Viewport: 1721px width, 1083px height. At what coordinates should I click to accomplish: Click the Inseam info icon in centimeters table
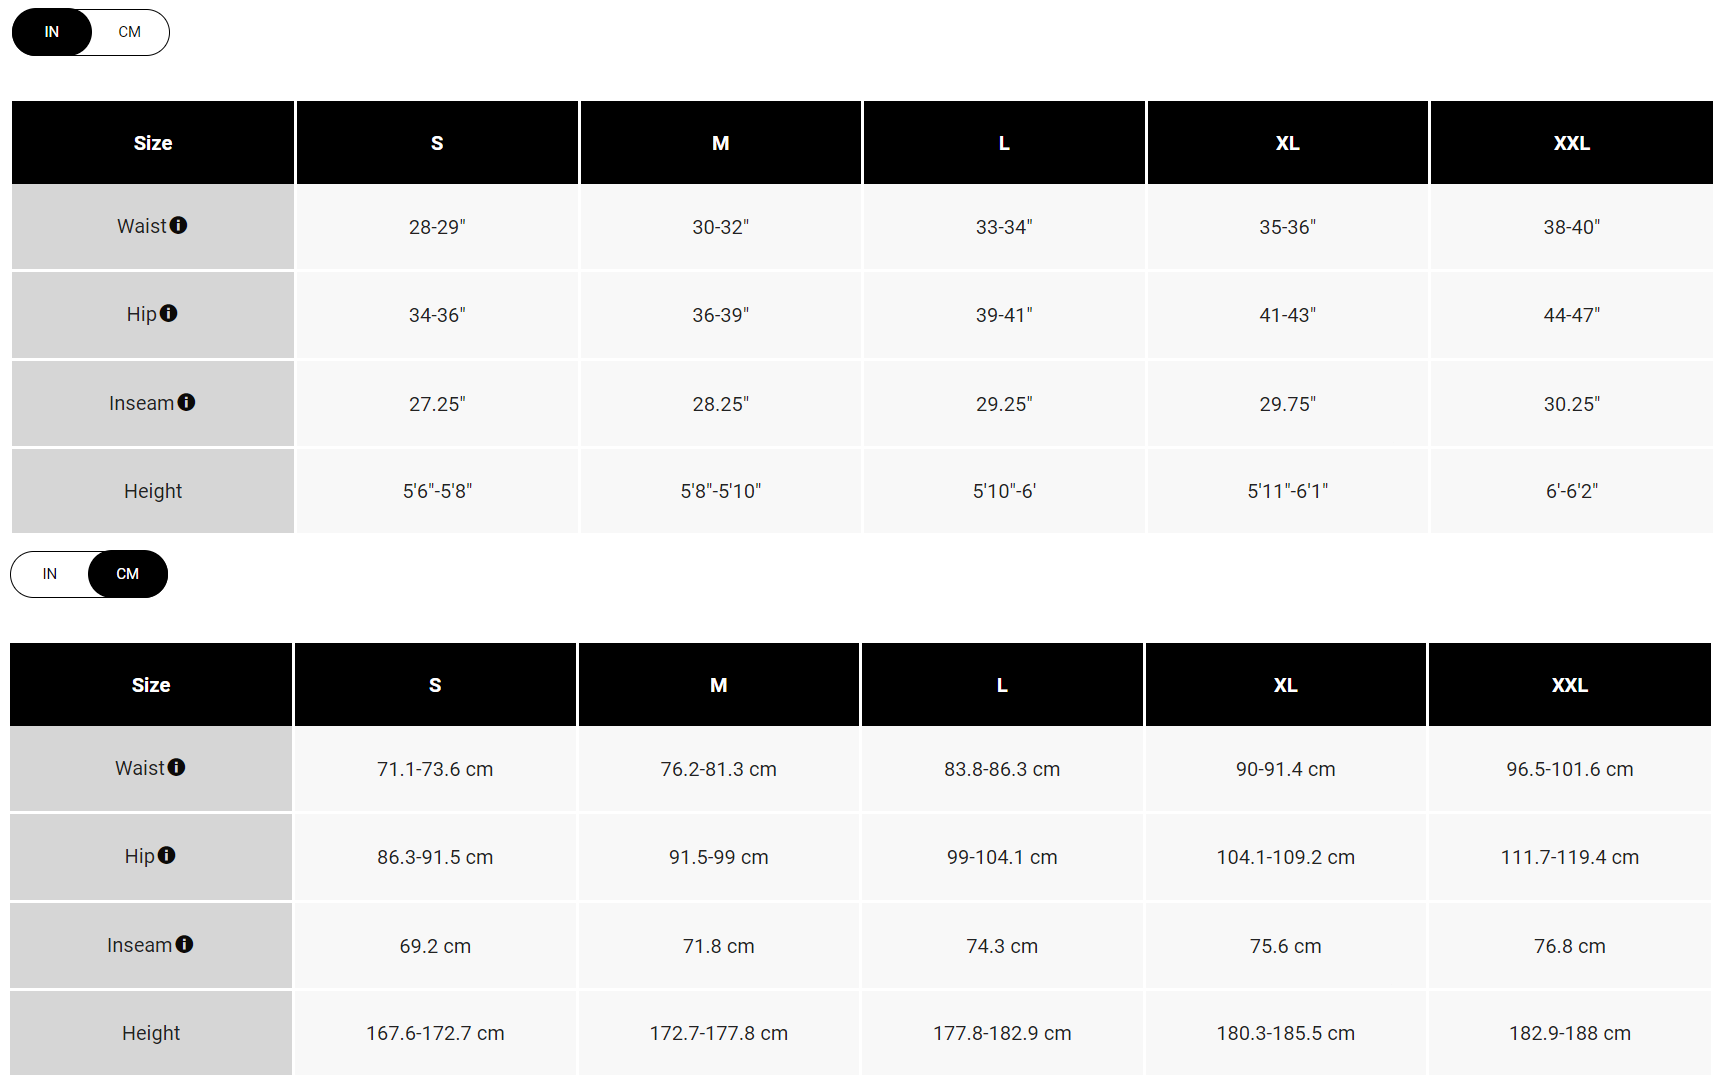[184, 944]
